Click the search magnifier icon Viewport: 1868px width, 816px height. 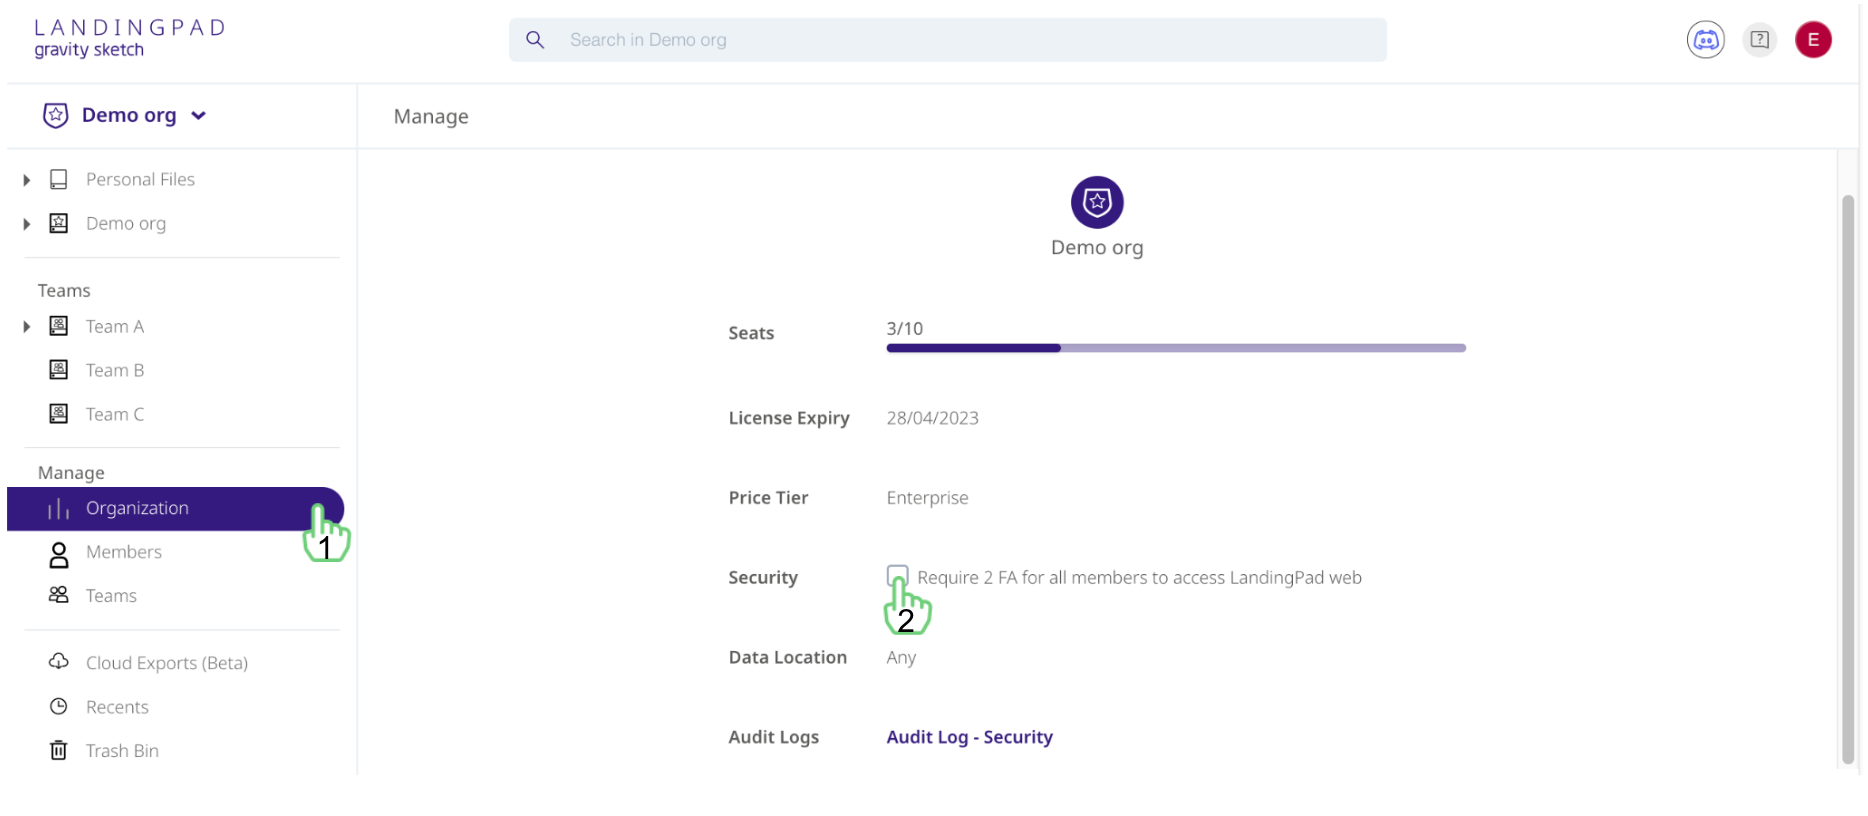[535, 40]
